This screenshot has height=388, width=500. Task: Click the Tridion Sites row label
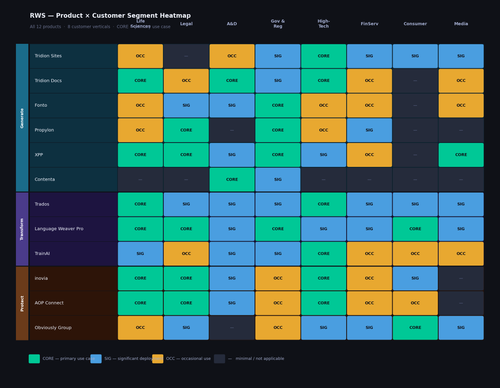pyautogui.click(x=73, y=56)
